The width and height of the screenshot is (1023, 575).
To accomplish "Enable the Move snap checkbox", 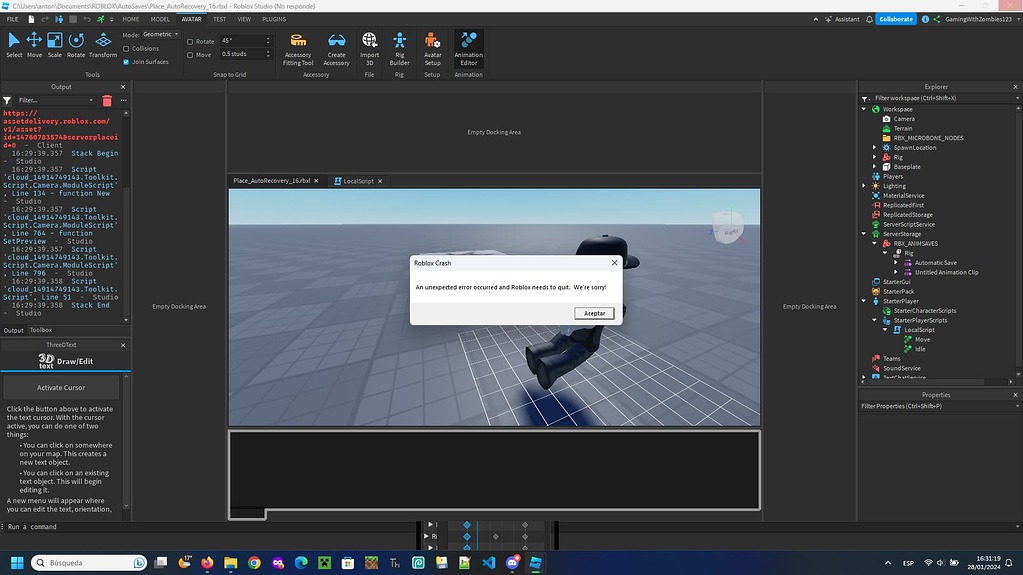I will (x=190, y=55).
